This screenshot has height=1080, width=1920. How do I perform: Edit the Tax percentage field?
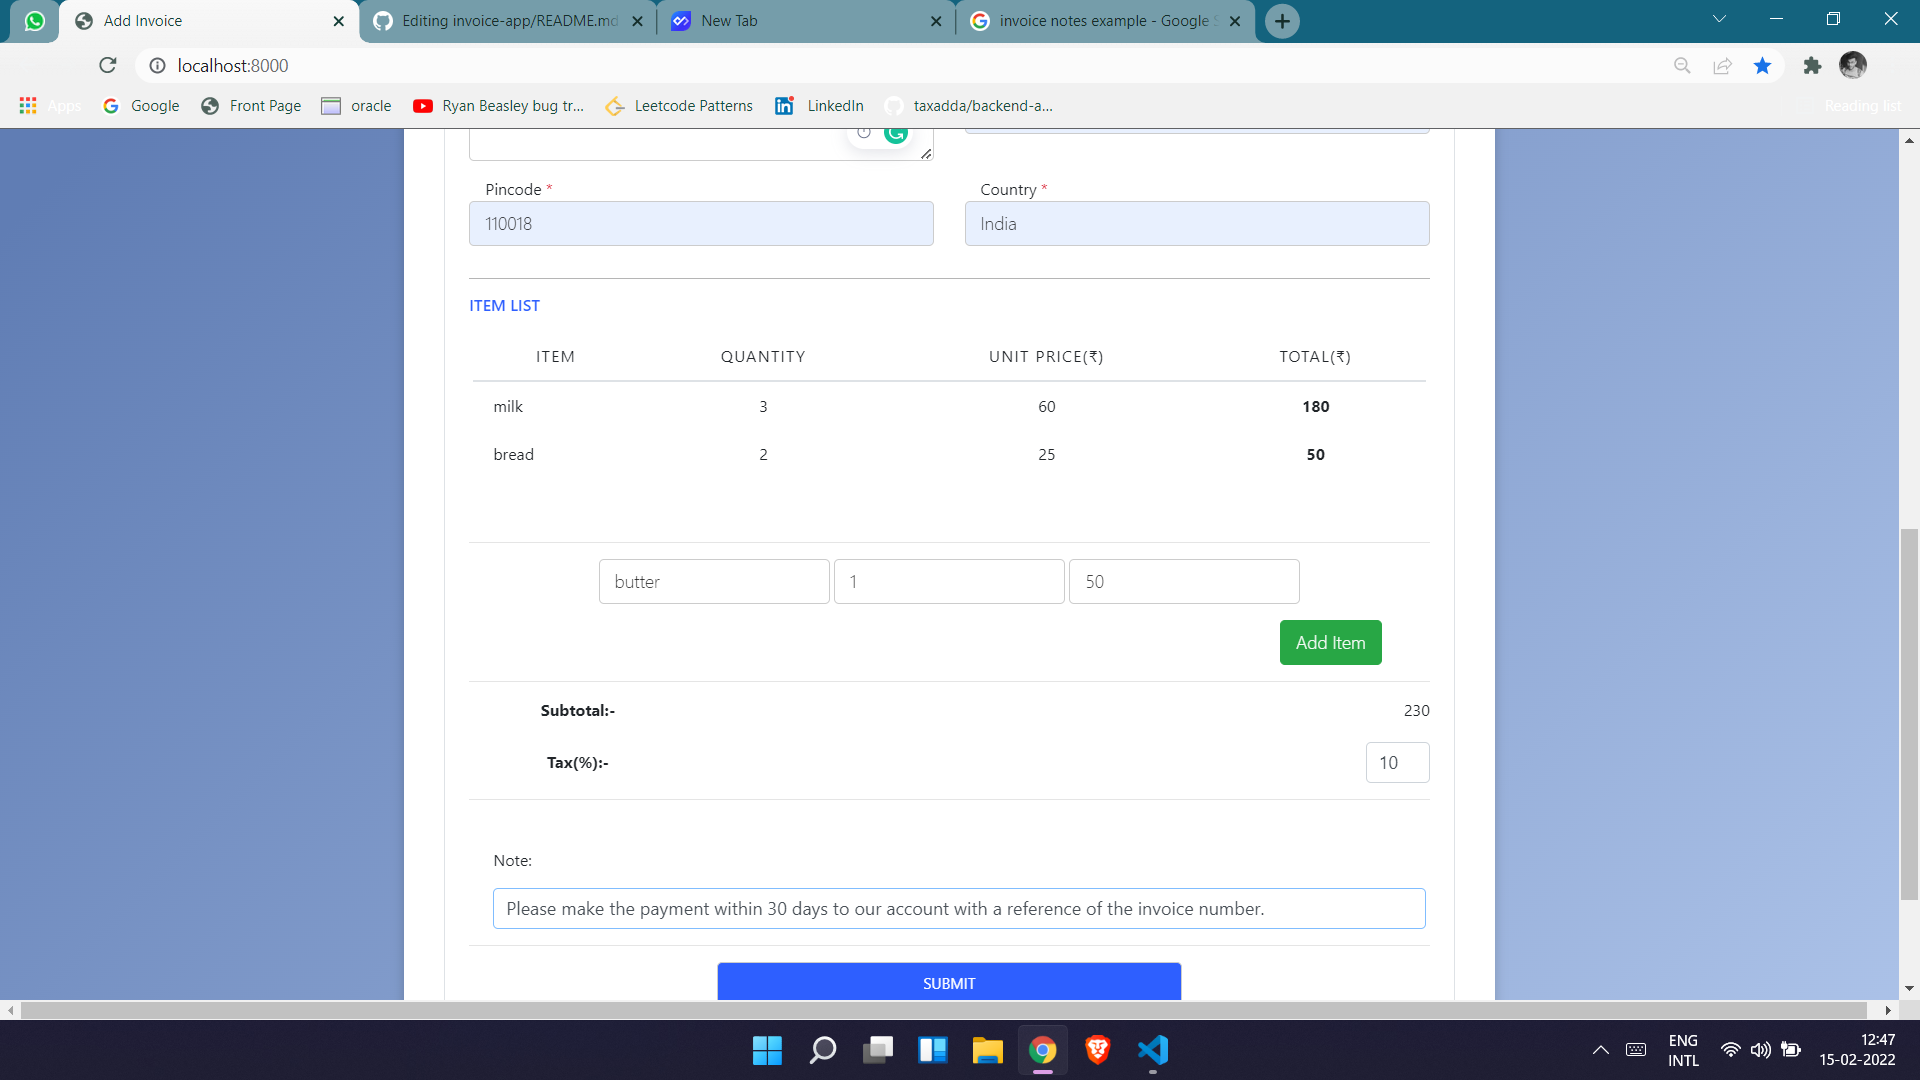1396,762
